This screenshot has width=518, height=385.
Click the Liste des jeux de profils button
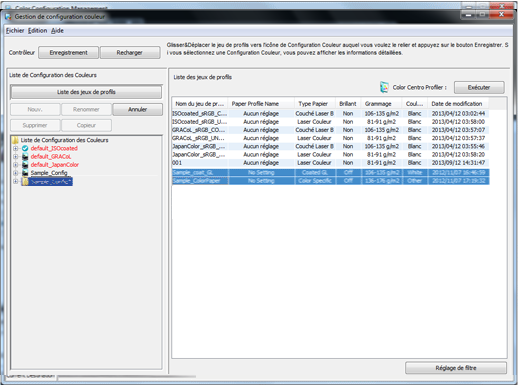[x=86, y=92]
